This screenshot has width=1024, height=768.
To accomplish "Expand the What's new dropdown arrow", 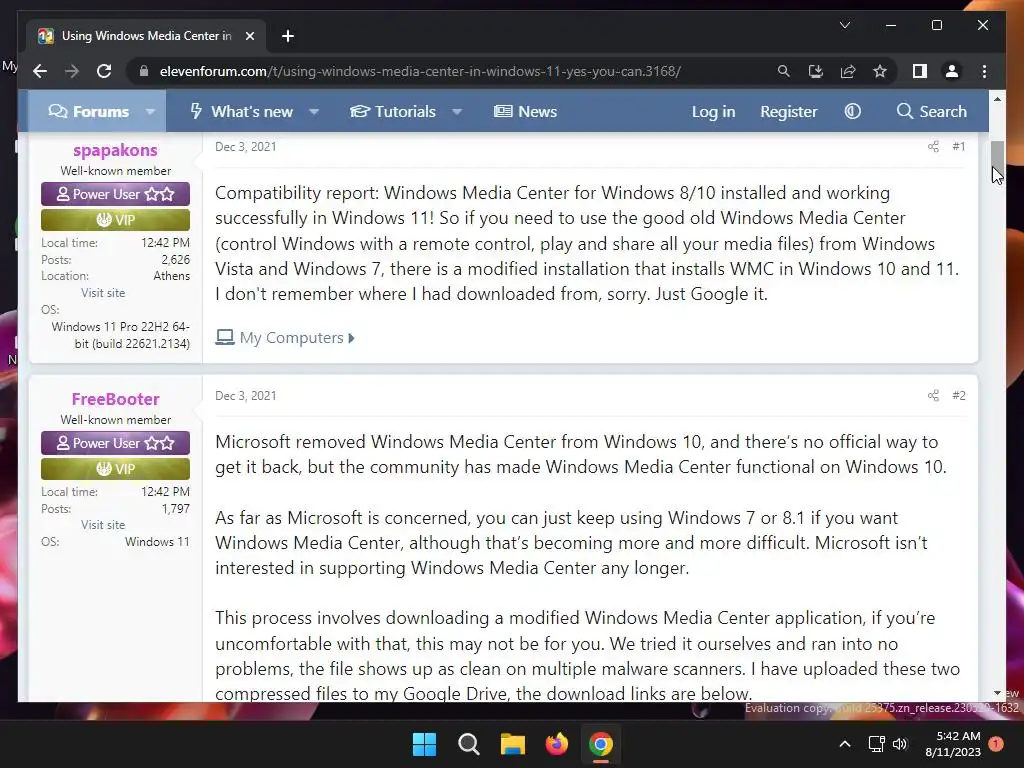I will tap(314, 112).
